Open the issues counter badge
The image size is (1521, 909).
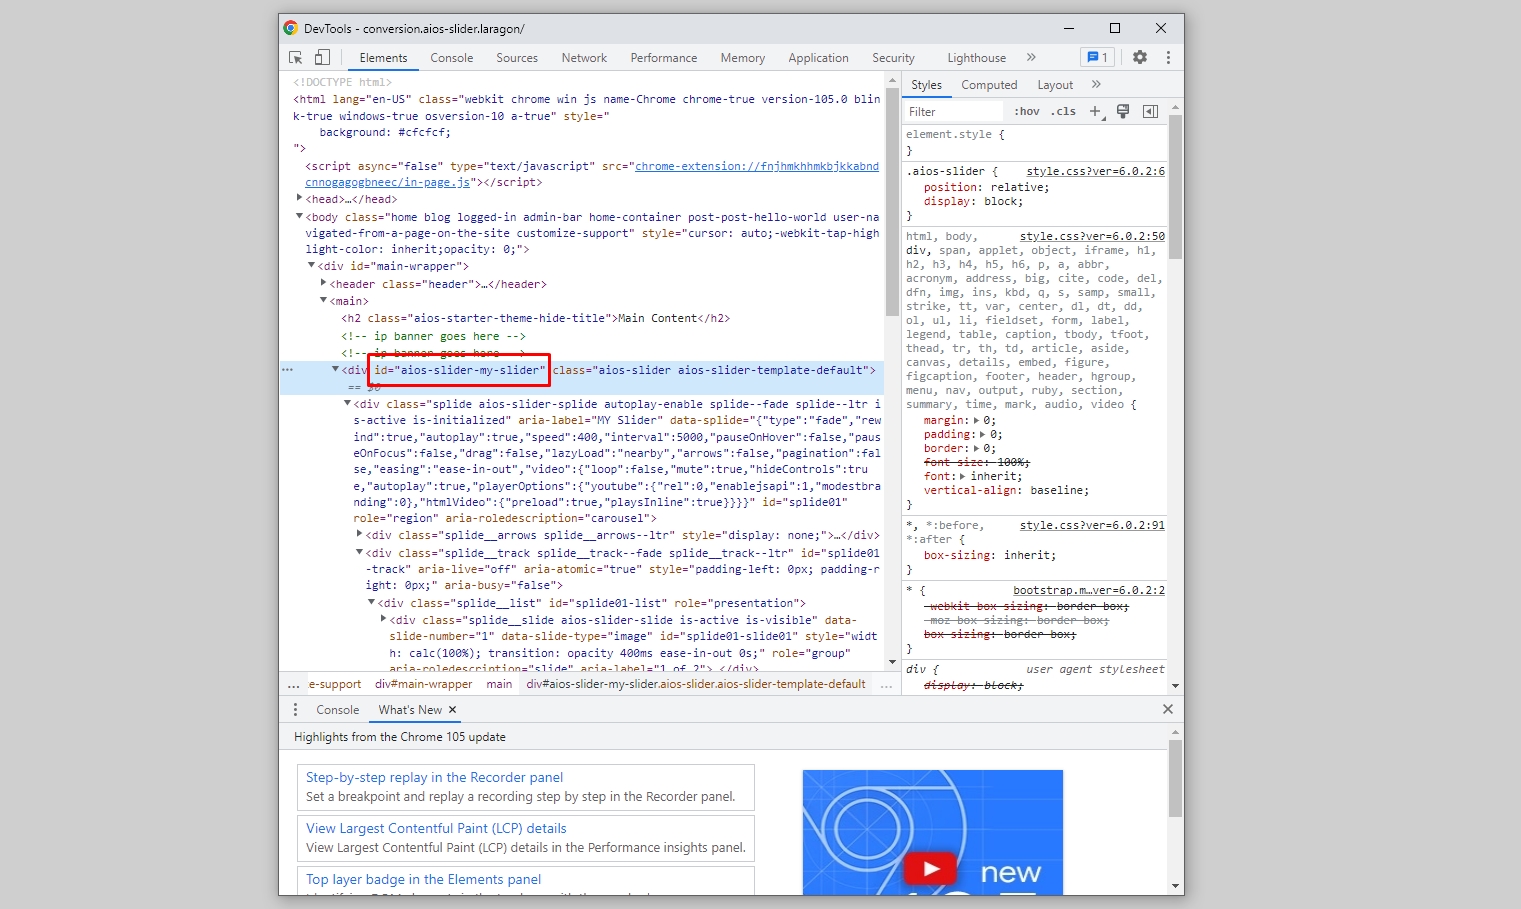(x=1096, y=58)
